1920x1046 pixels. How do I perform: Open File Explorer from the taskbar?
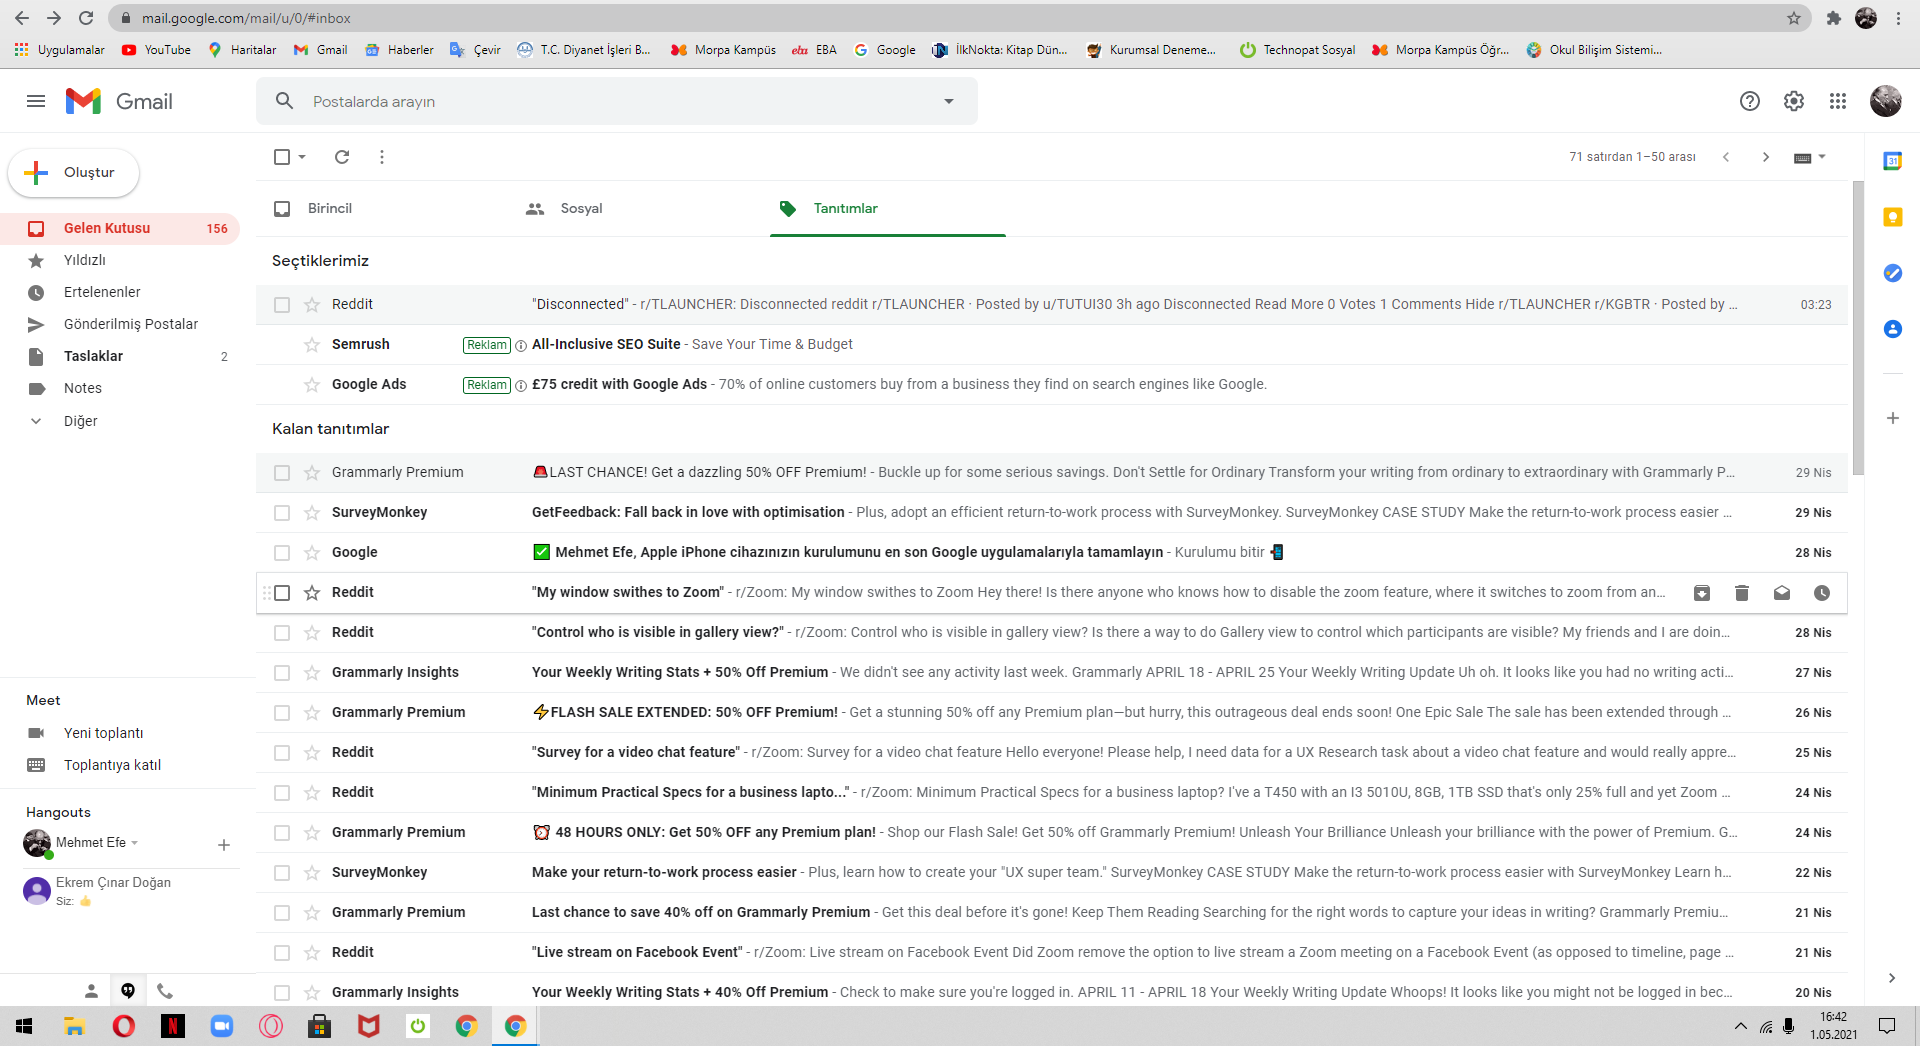pos(75,1026)
